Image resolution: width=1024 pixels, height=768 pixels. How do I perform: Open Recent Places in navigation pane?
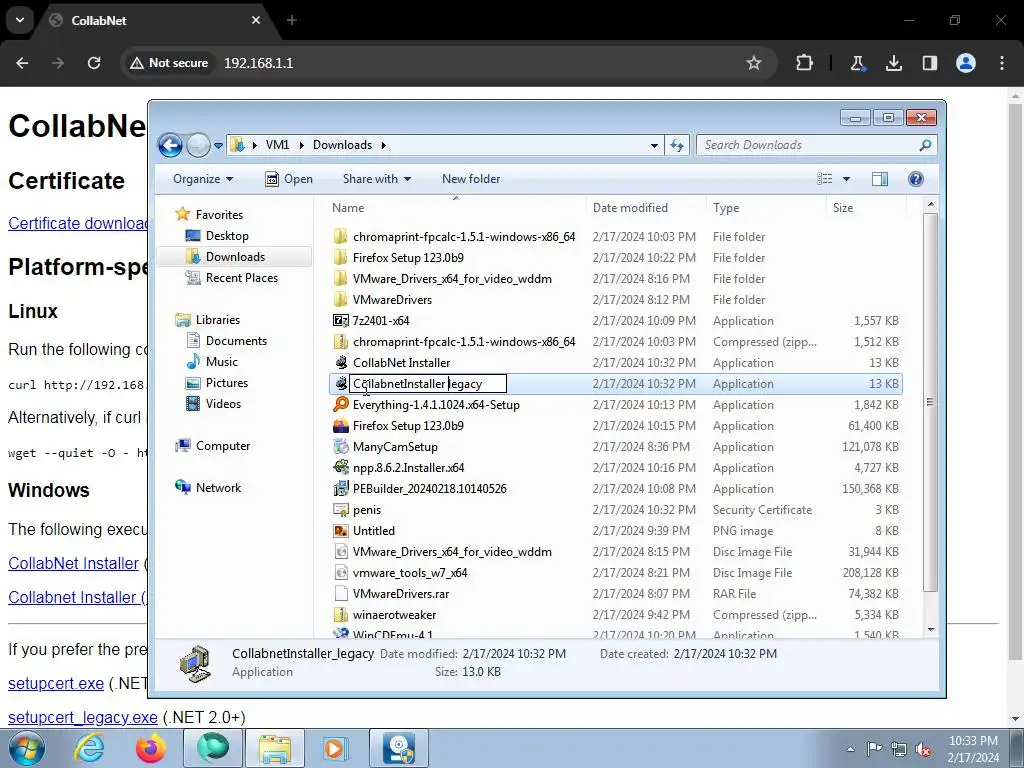[242, 278]
